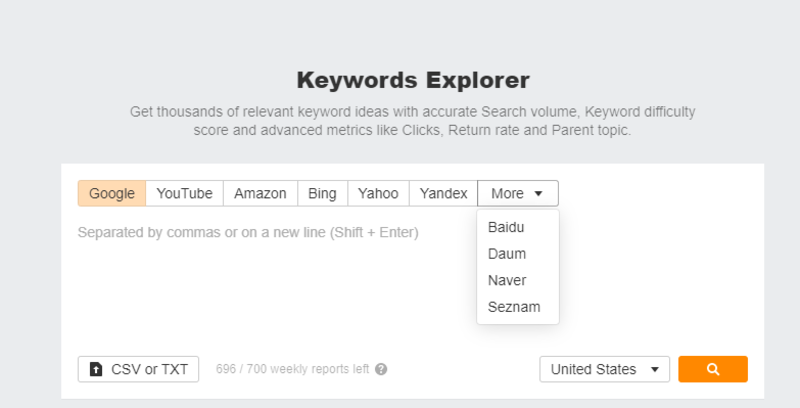Click the help question mark icon

click(x=381, y=369)
